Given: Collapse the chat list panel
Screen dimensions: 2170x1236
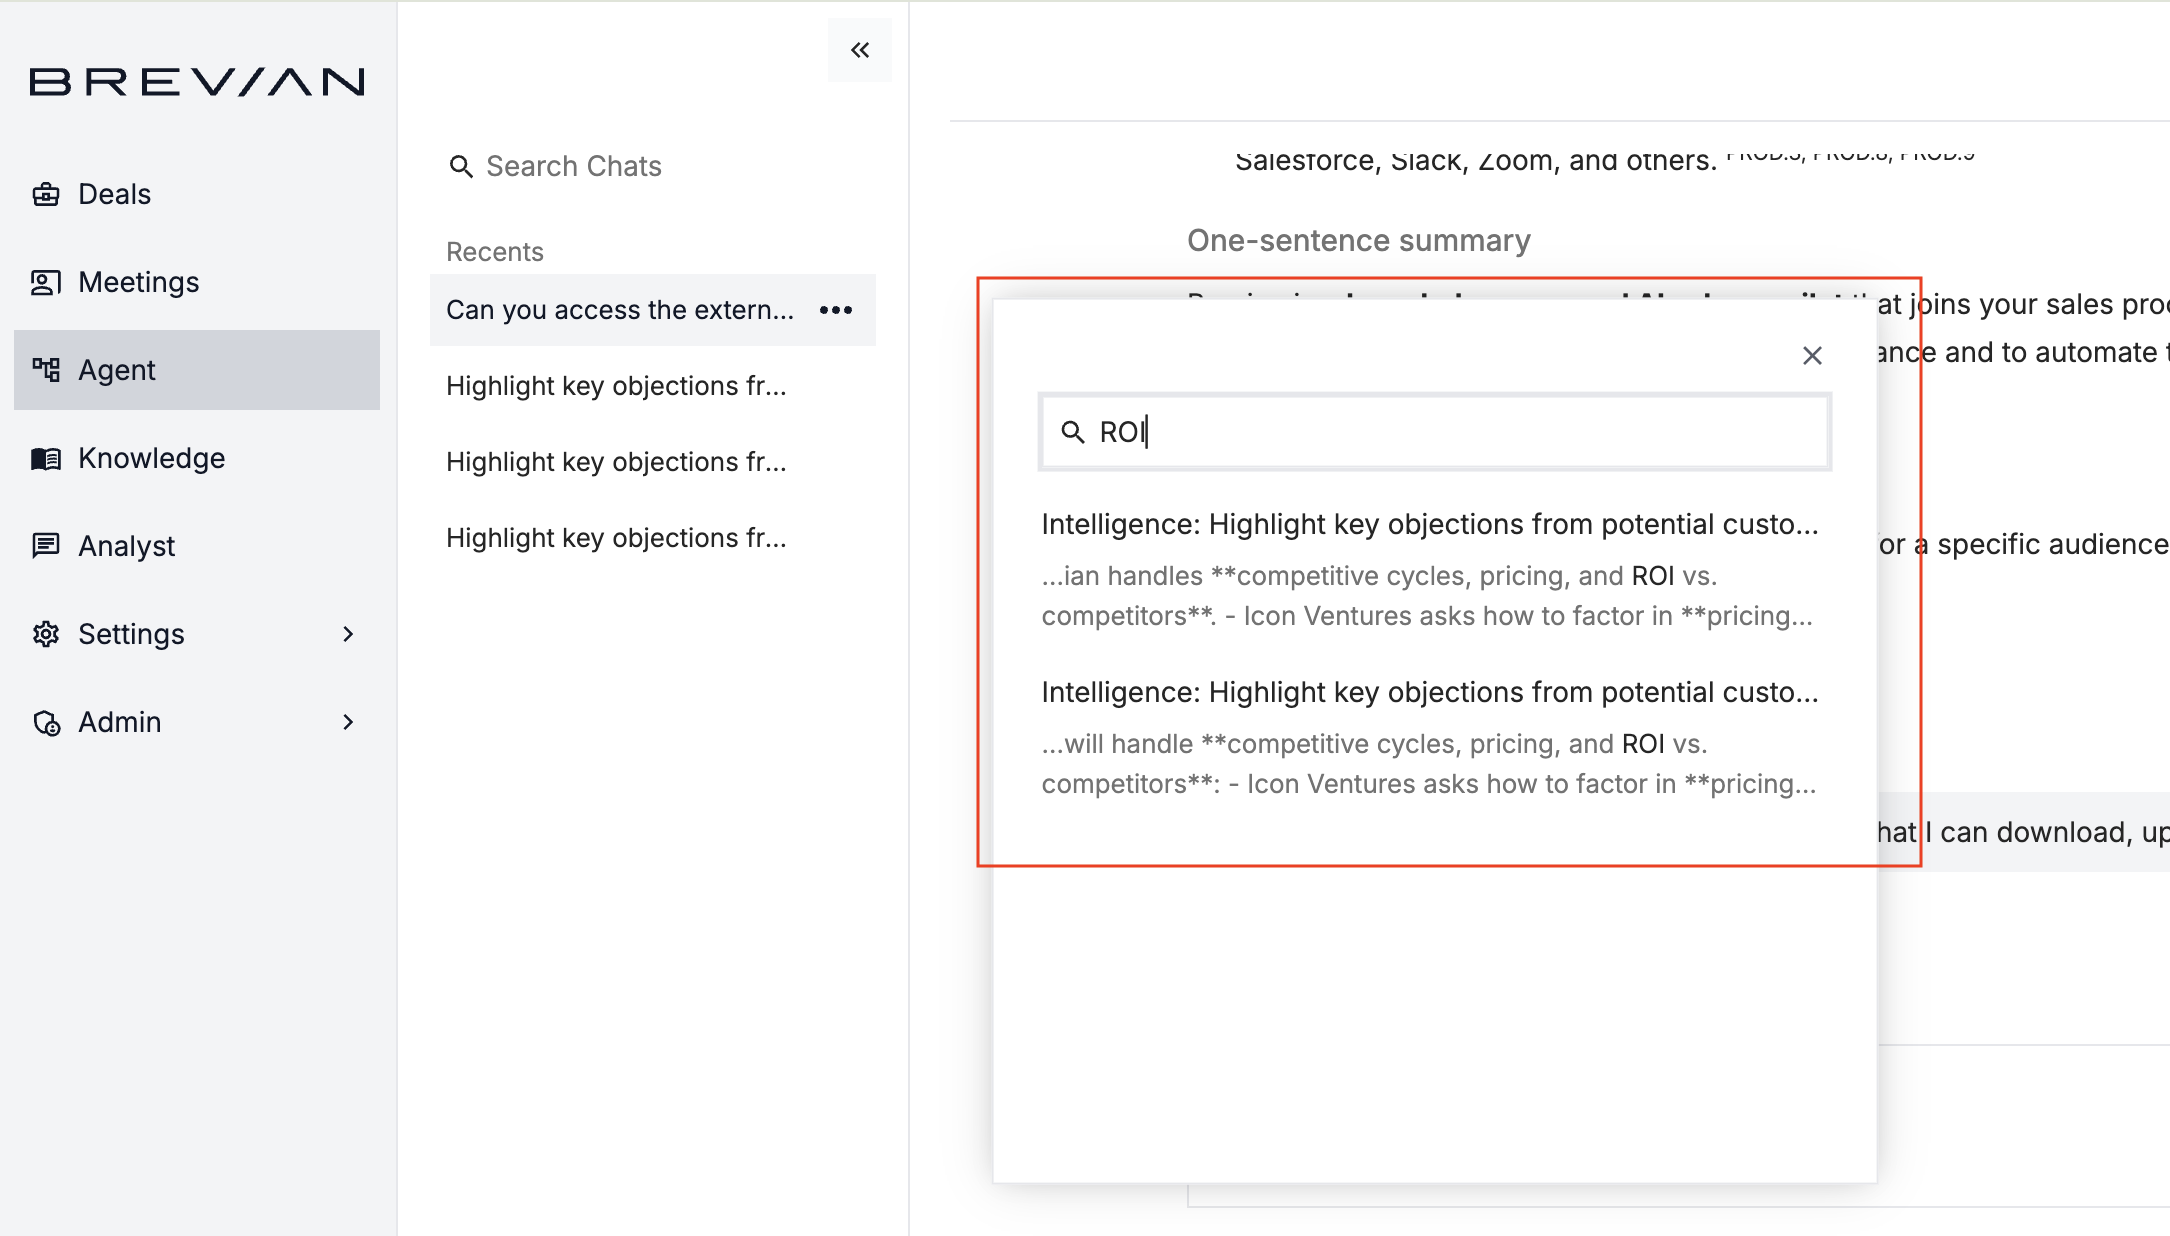Looking at the screenshot, I should click(x=860, y=50).
